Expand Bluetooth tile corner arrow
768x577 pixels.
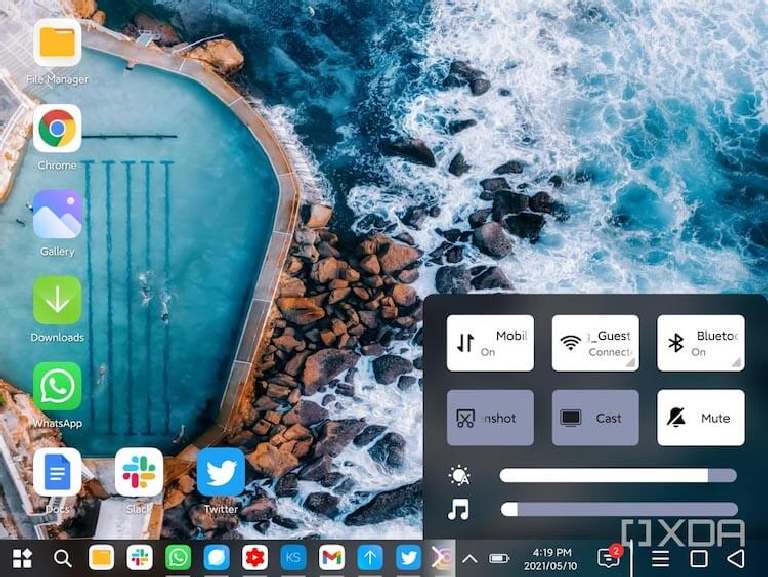(x=736, y=362)
